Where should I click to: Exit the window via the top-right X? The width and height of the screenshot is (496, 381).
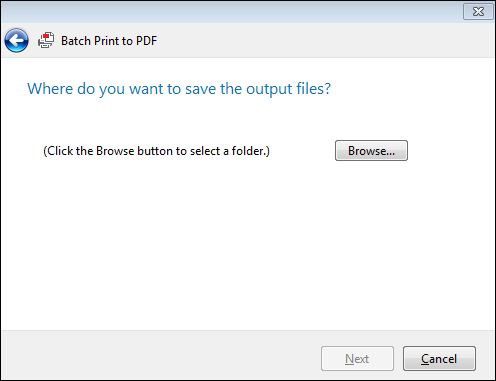point(478,12)
